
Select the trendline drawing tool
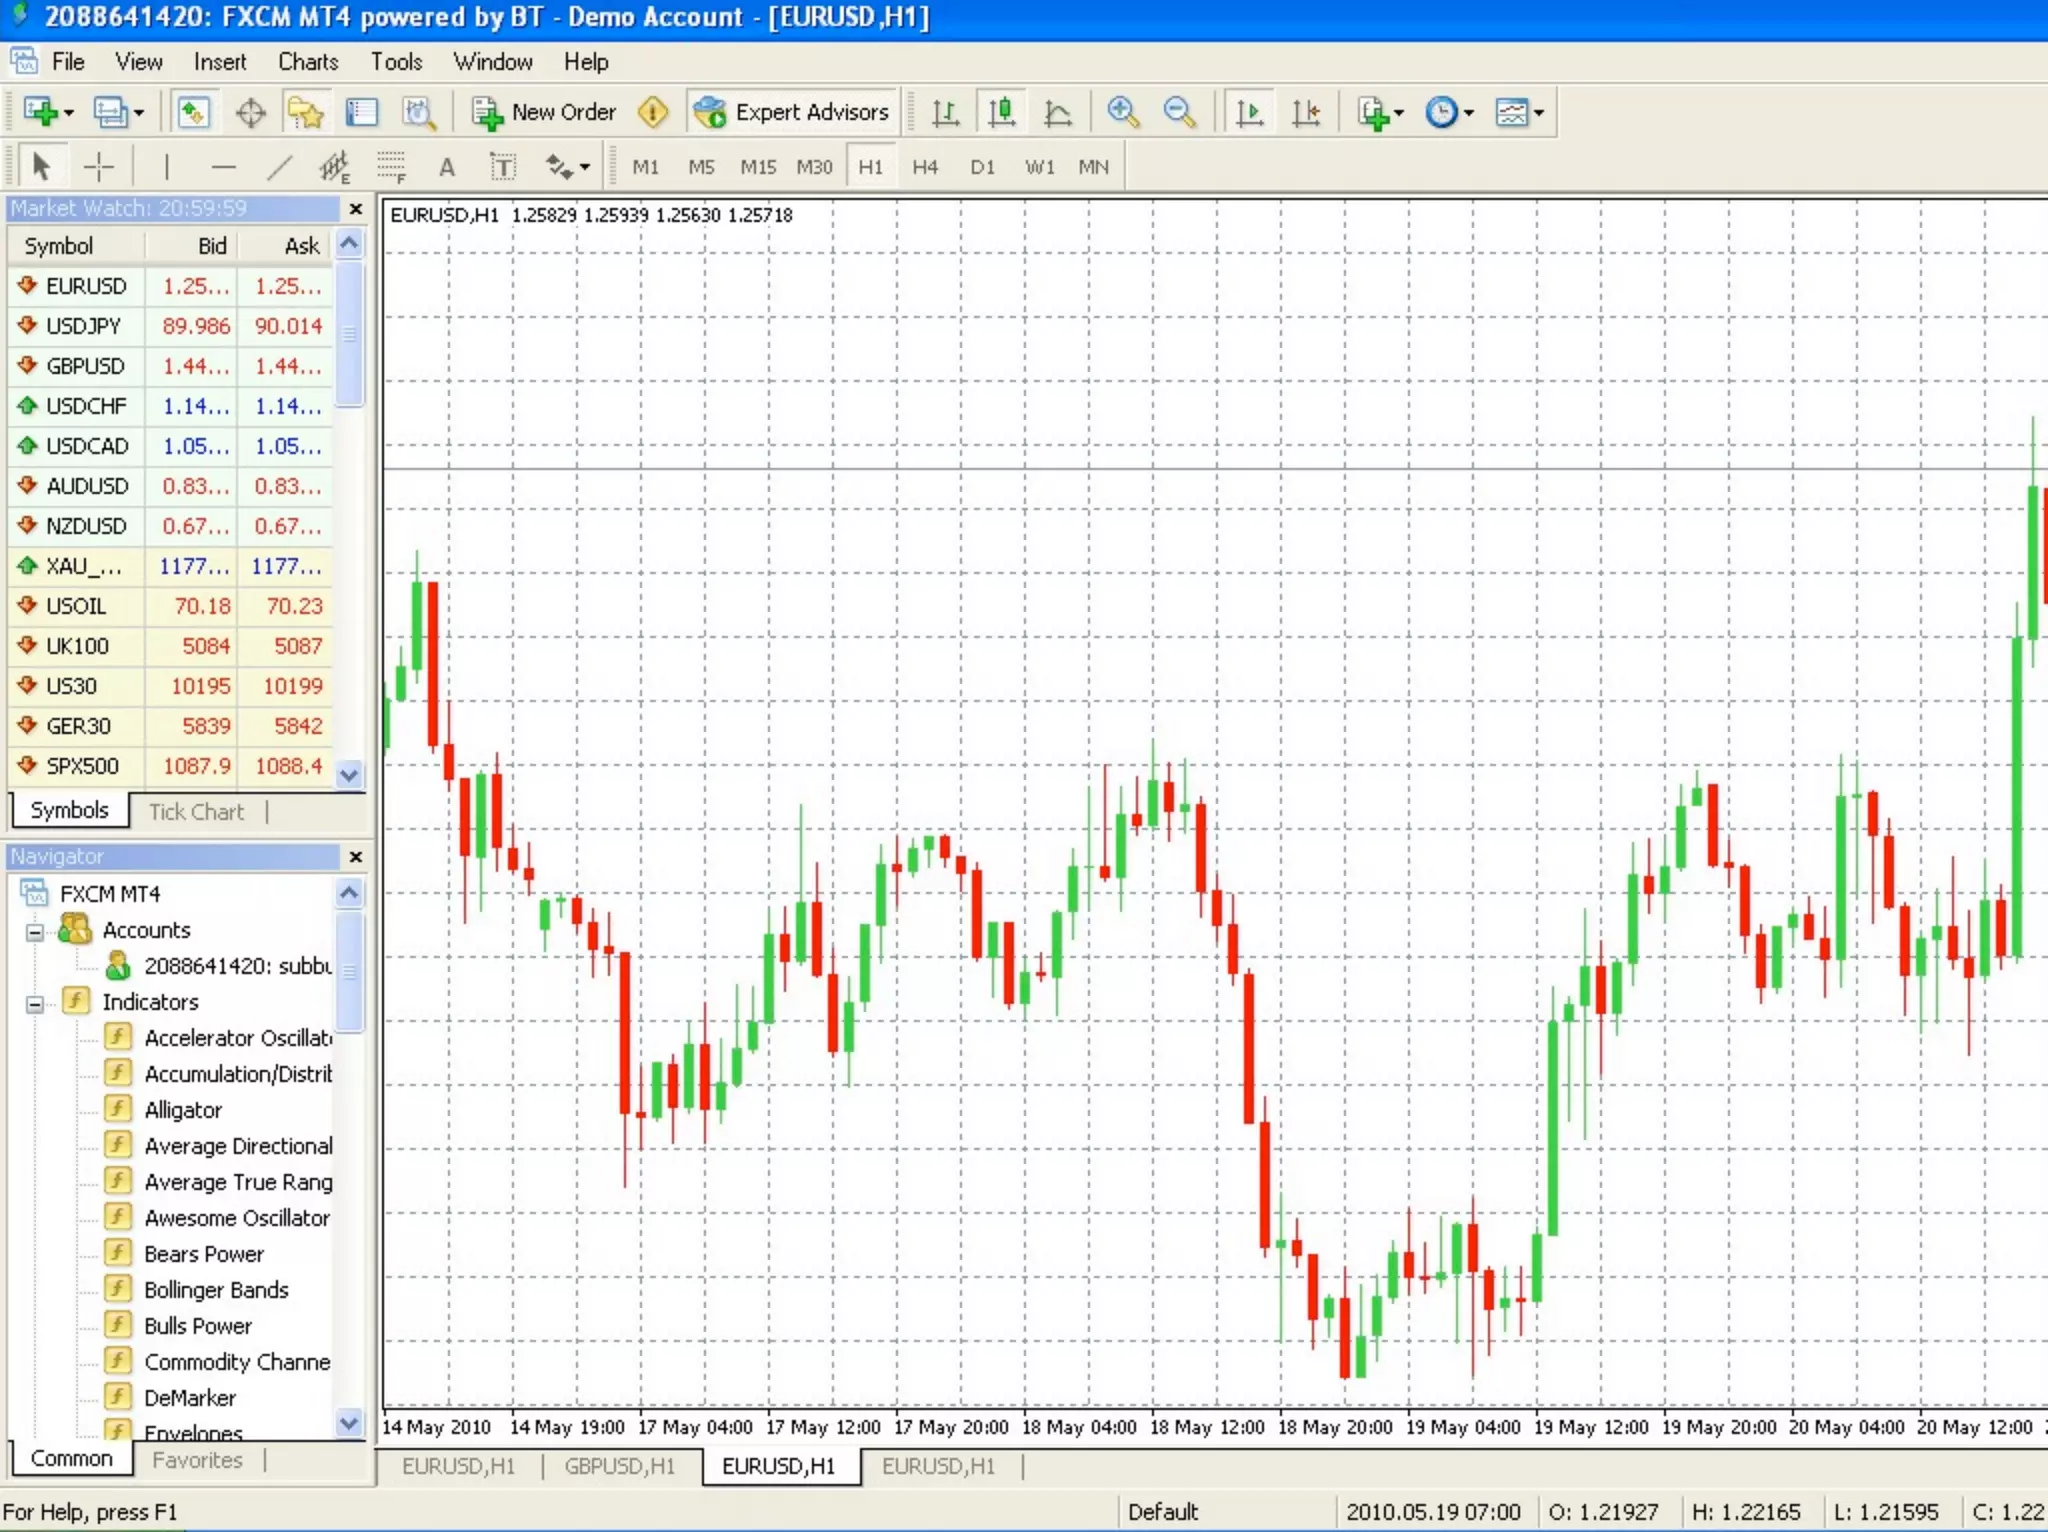[x=280, y=167]
